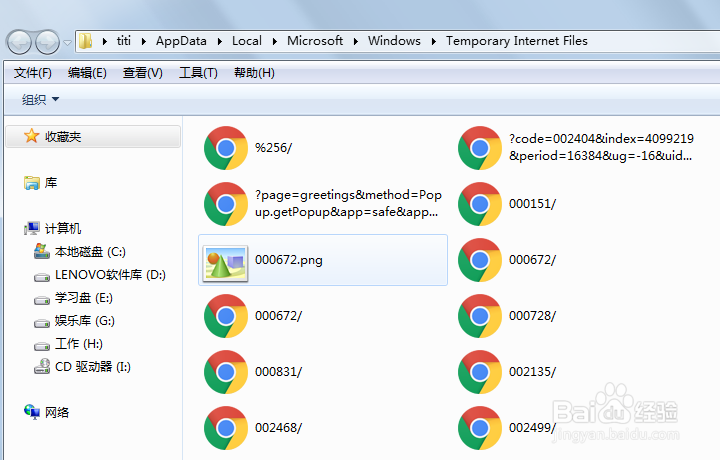Expand the arrow between AppData and Local
This screenshot has width=720, height=460.
tap(219, 41)
